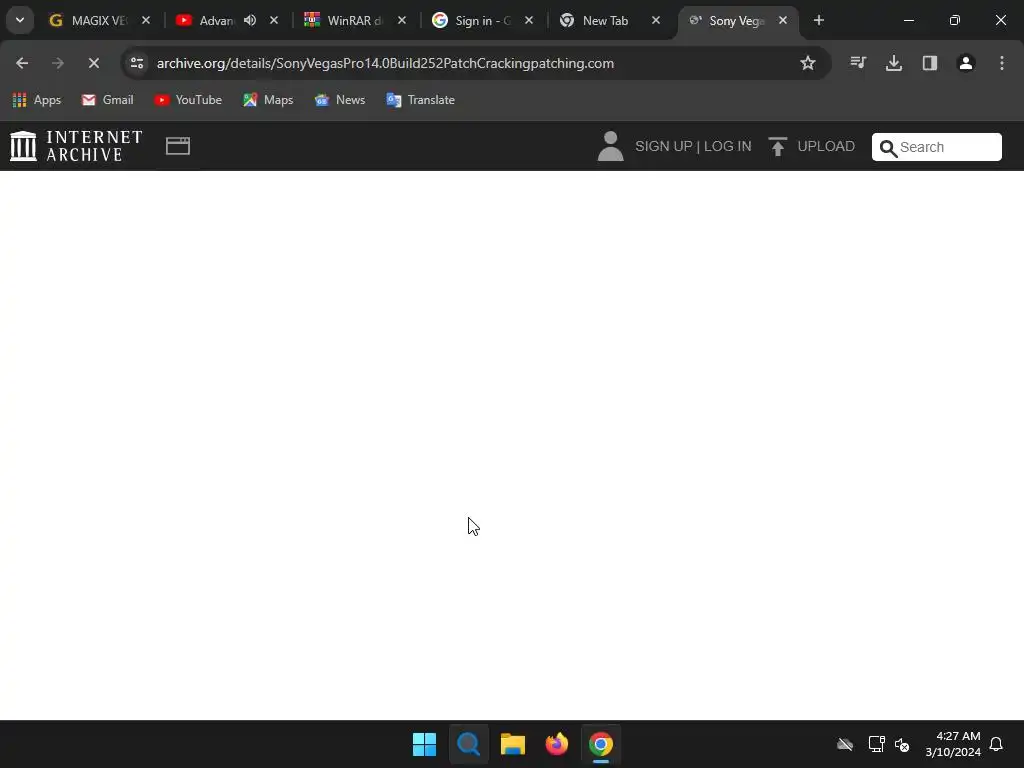
Task: Stop loading the page
Action: click(94, 63)
